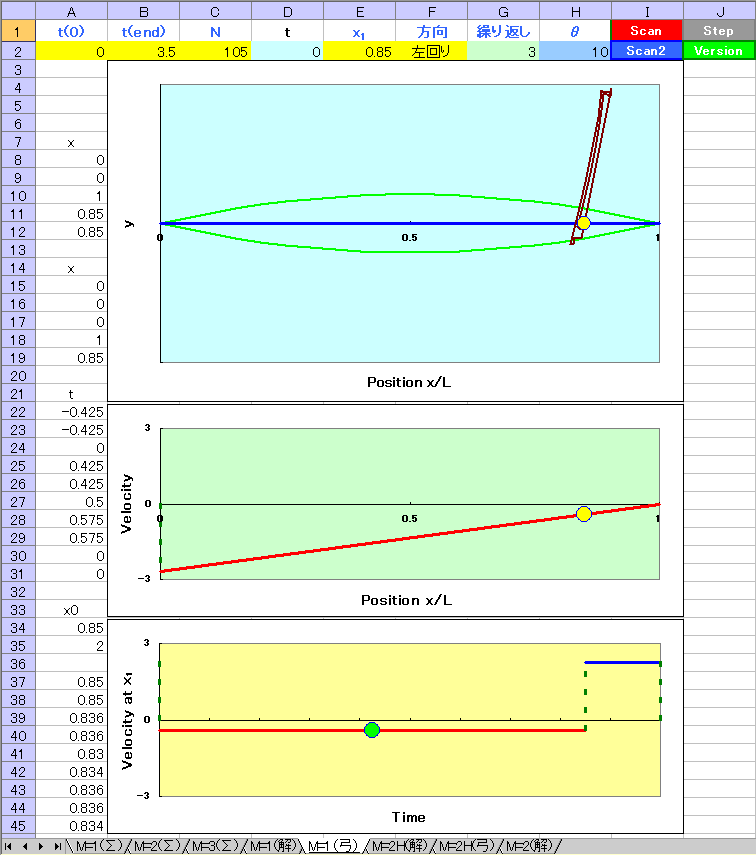Click the N value cell showing 105
The image size is (756, 855).
pyautogui.click(x=215, y=52)
